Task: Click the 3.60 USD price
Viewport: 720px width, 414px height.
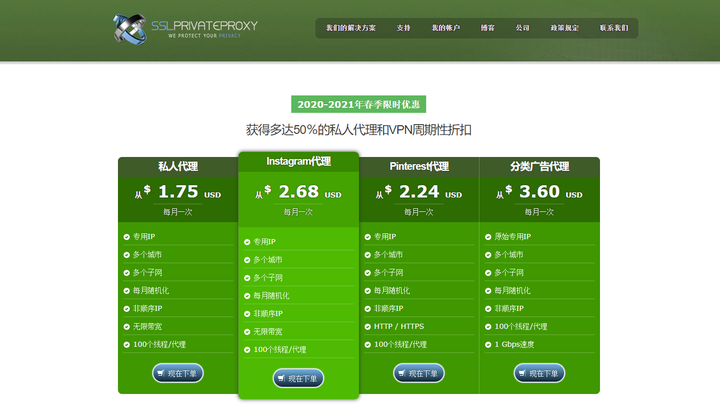Action: coord(539,192)
